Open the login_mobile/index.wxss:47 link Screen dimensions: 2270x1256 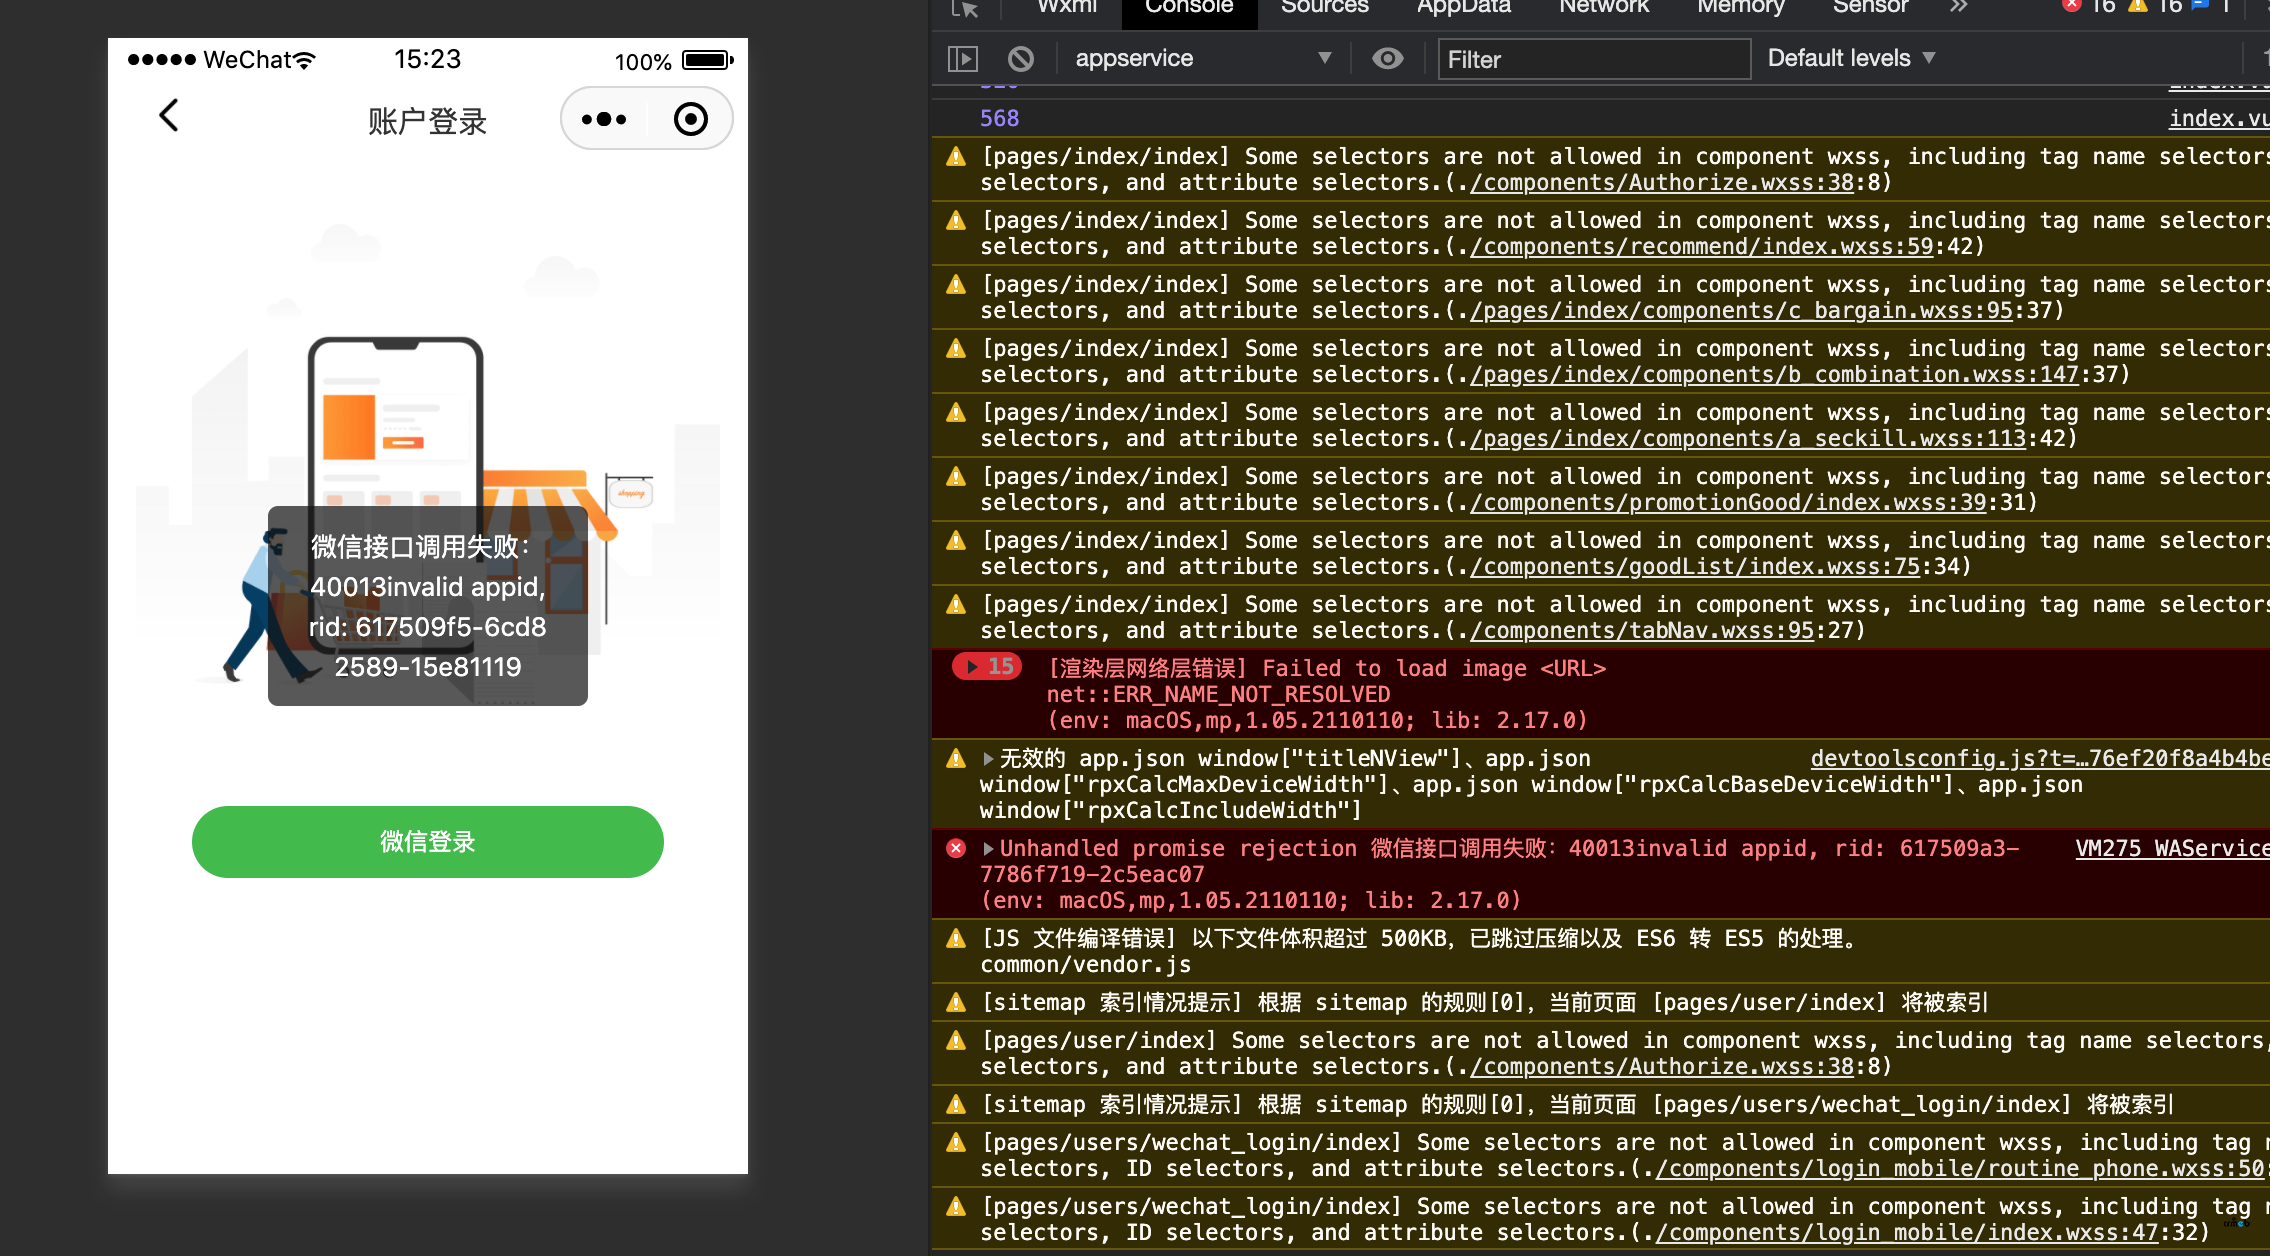point(1907,1233)
